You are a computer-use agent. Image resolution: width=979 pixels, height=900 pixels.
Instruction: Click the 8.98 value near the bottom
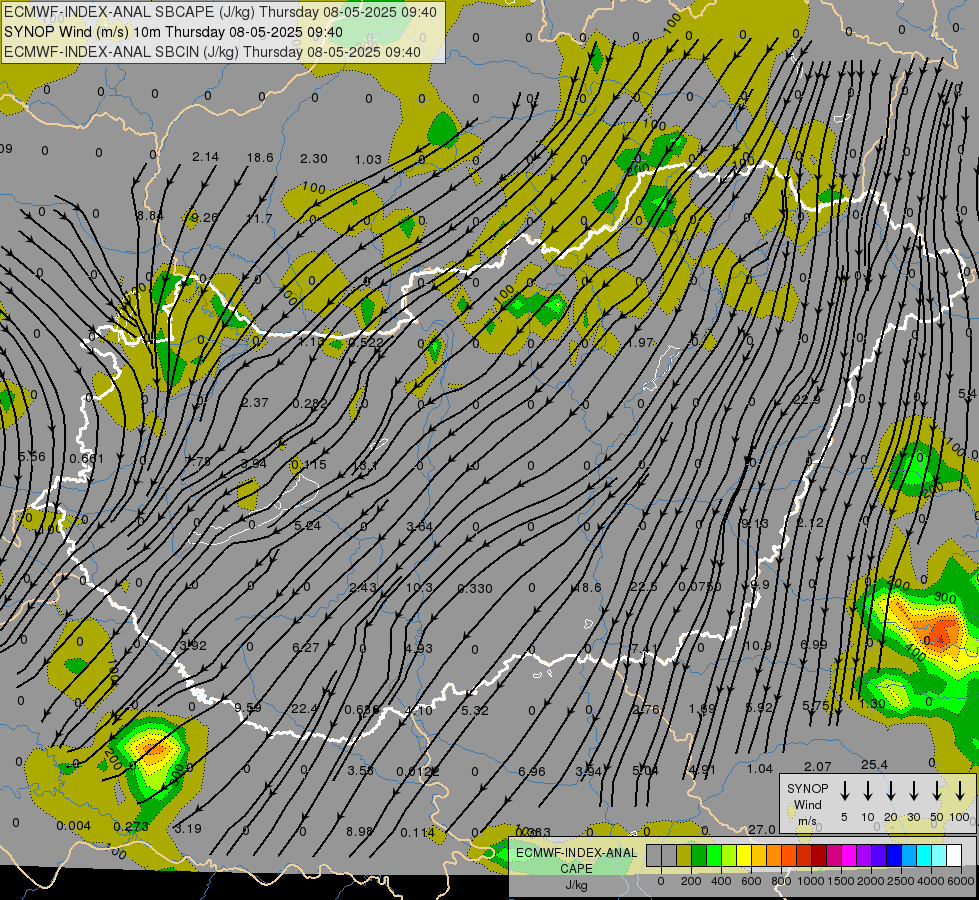360,831
